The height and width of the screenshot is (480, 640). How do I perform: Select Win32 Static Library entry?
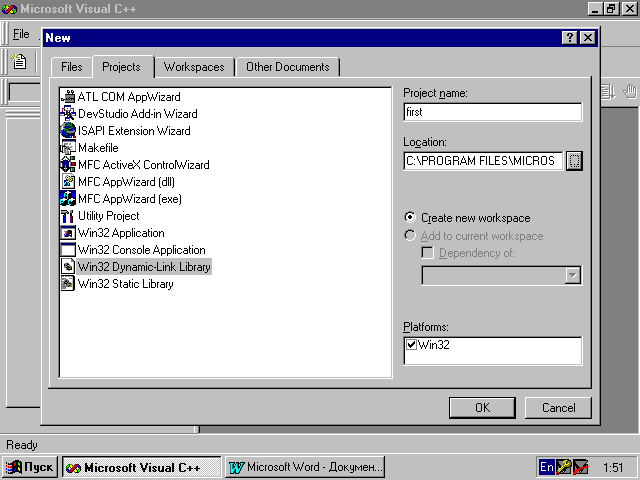point(126,284)
